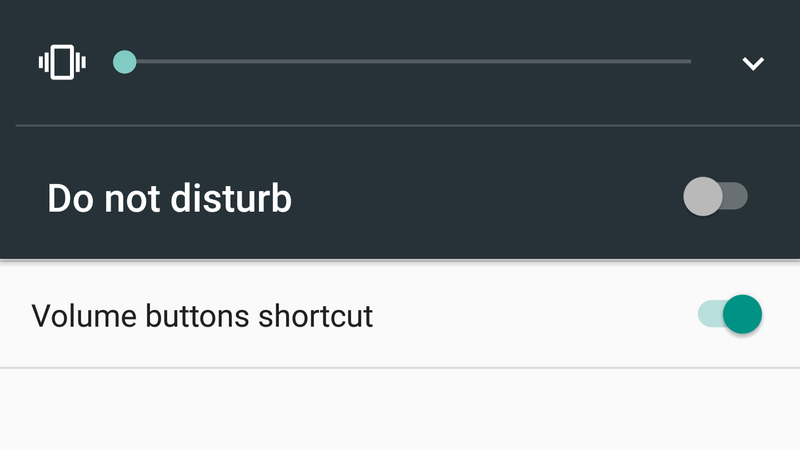Viewport: 800px width, 450px height.
Task: Select the Do not disturb label
Action: pos(169,198)
